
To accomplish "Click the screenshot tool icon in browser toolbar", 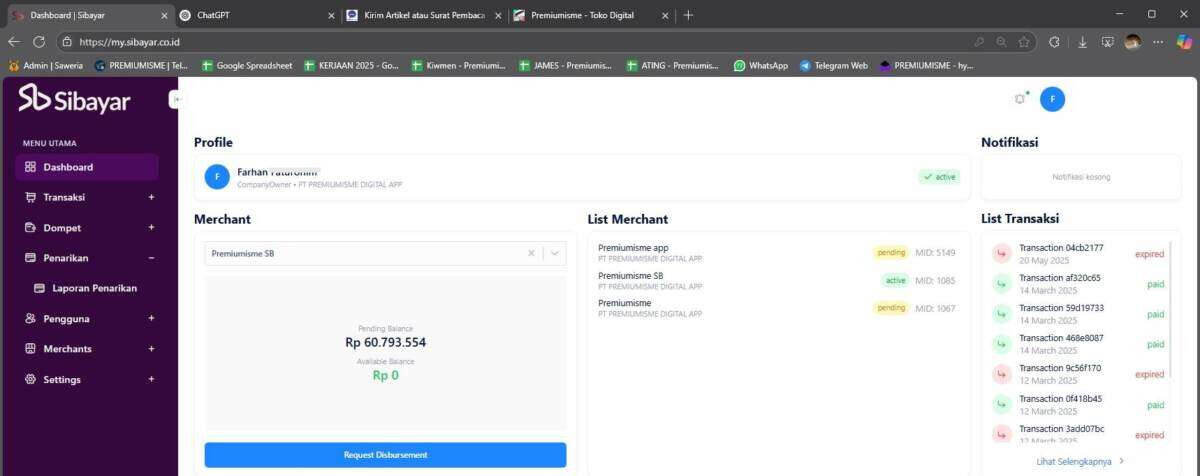I will coord(1108,42).
